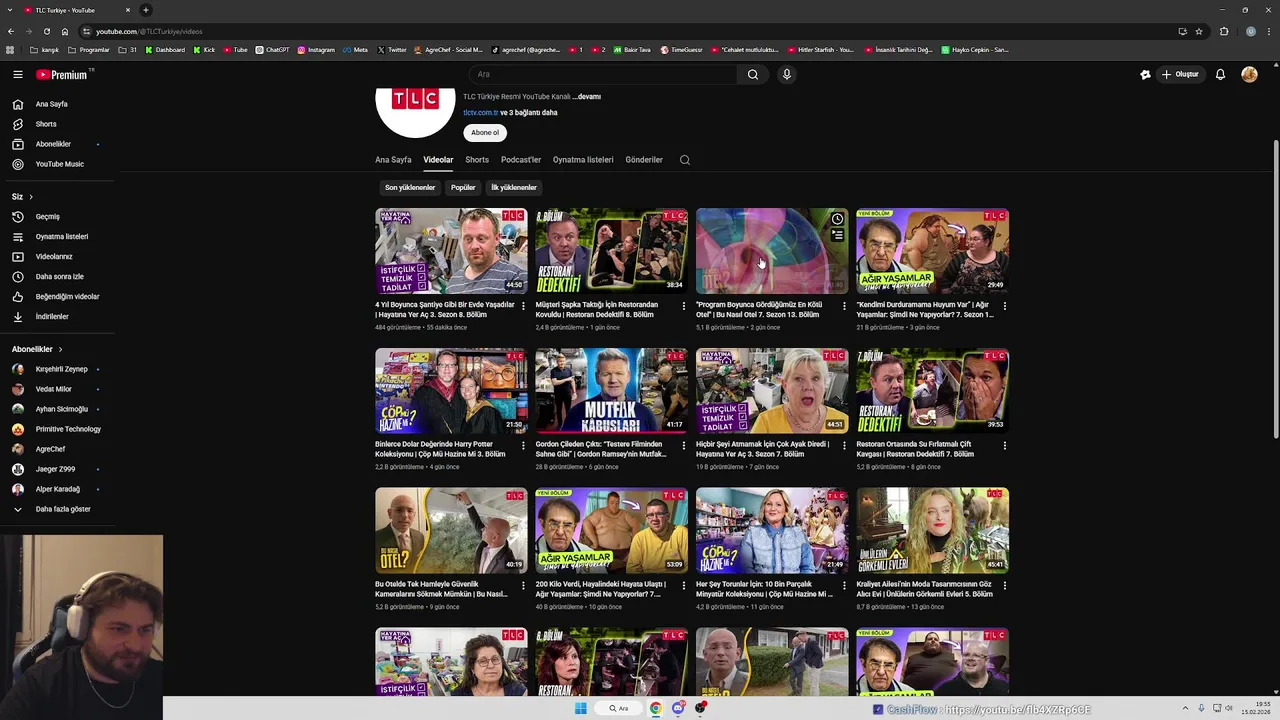The width and height of the screenshot is (1280, 720).
Task: Open Oynatma listeleri in the sidebar
Action: (62, 237)
